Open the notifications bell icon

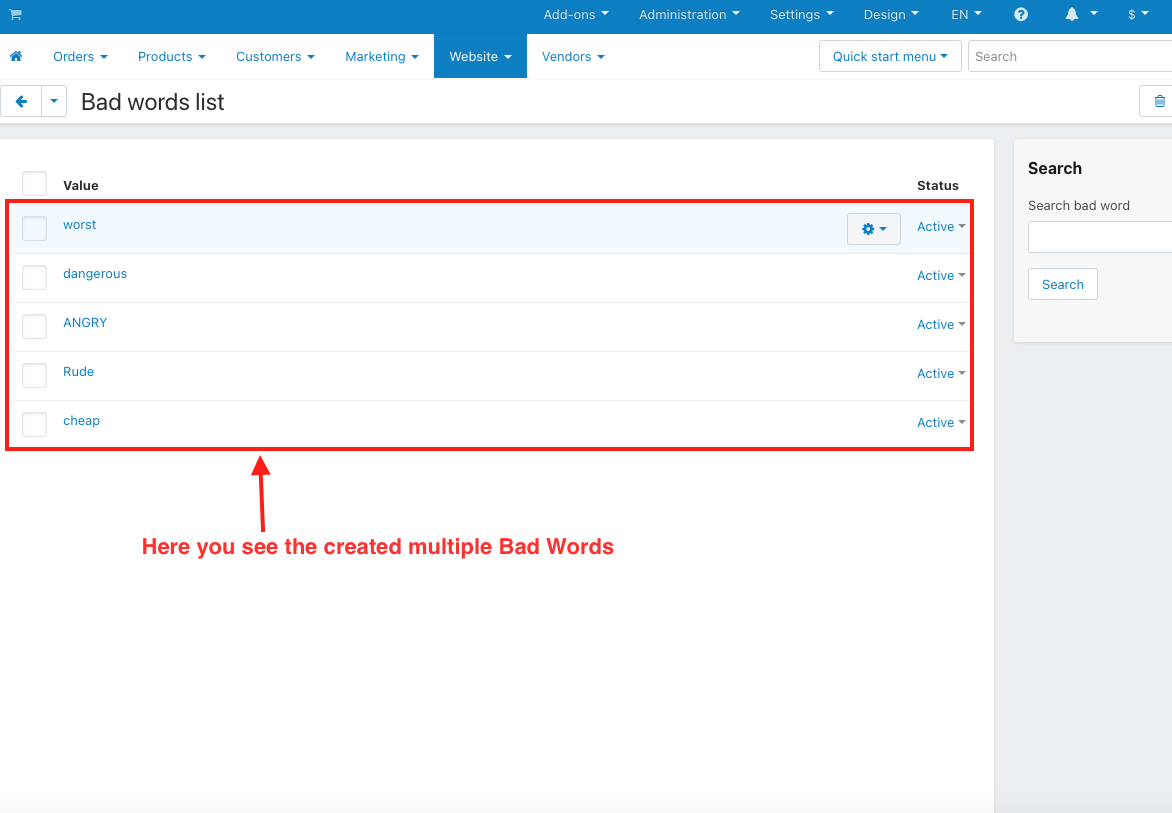pyautogui.click(x=1070, y=15)
